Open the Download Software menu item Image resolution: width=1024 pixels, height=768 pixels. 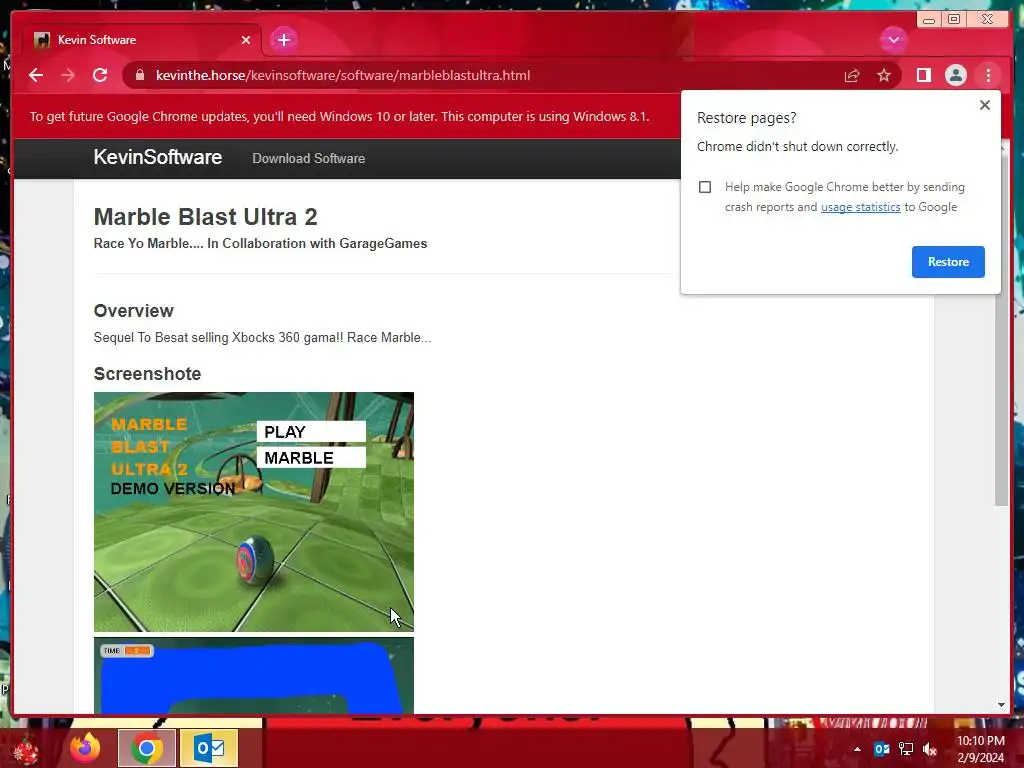308,158
